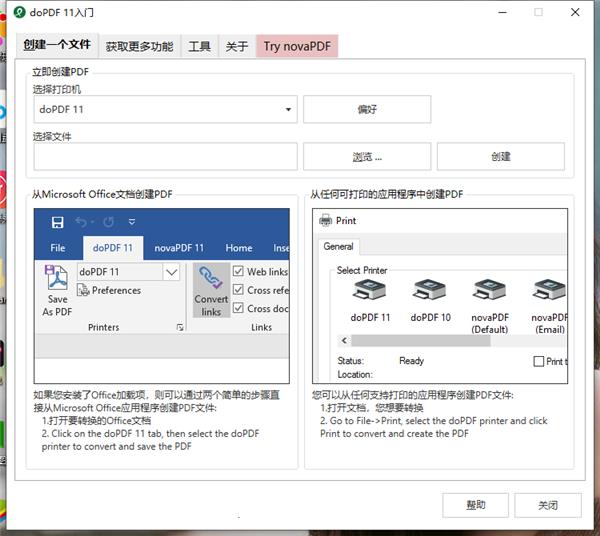Select the General tab in Print dialog
600x536 pixels.
pos(338,246)
